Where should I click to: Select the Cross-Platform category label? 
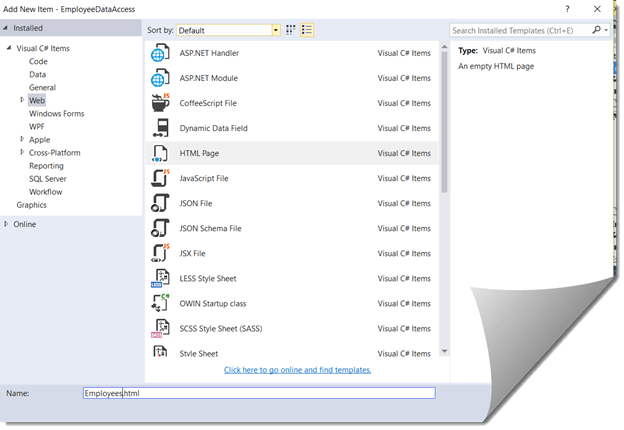(x=55, y=153)
